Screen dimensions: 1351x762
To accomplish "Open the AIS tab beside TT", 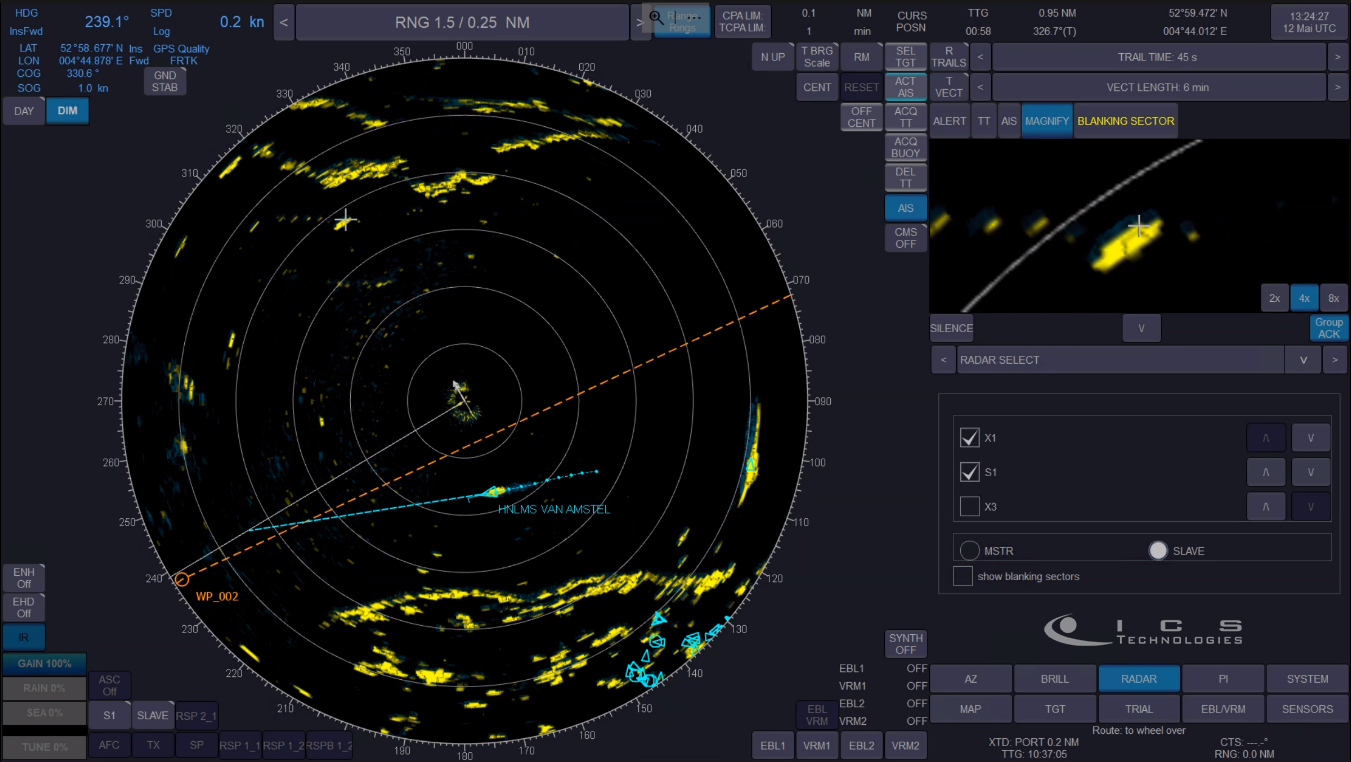I will point(1009,121).
